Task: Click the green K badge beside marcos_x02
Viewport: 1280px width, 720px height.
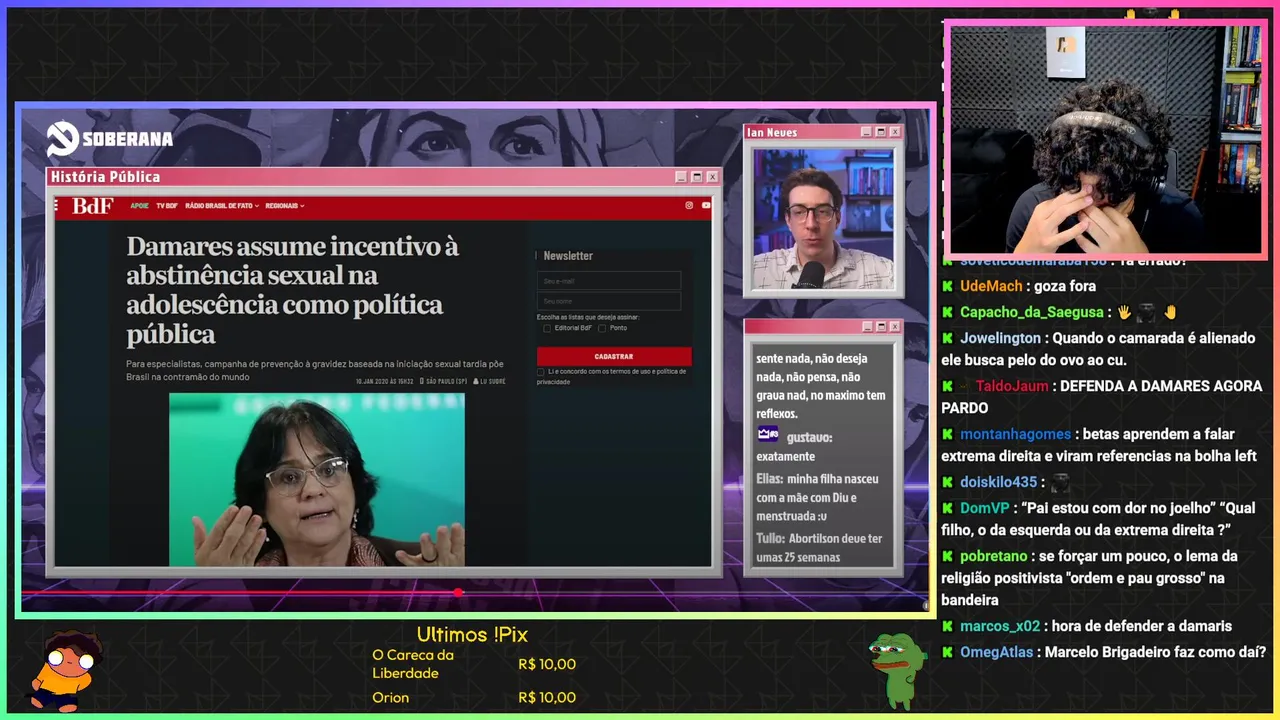Action: [x=947, y=627]
